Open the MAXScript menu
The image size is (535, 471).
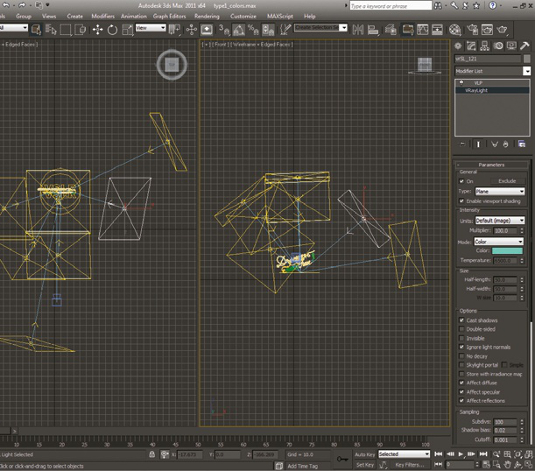pyautogui.click(x=280, y=16)
